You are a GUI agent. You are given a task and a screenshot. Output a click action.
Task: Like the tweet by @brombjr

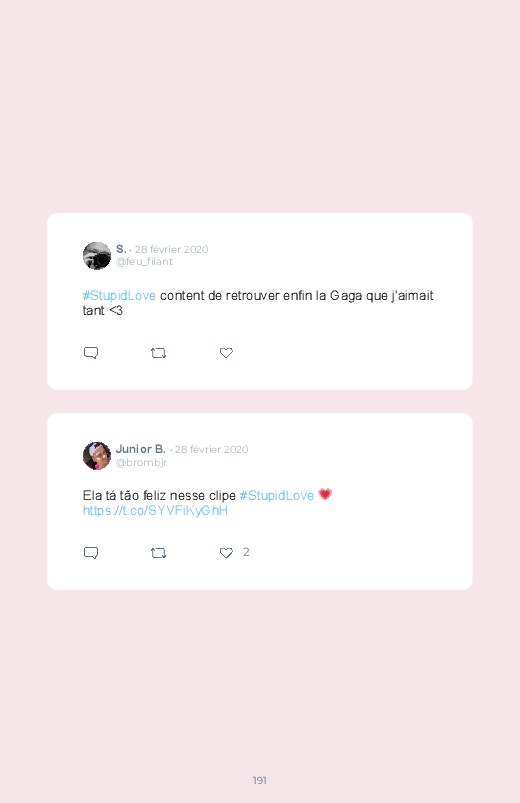click(x=226, y=553)
